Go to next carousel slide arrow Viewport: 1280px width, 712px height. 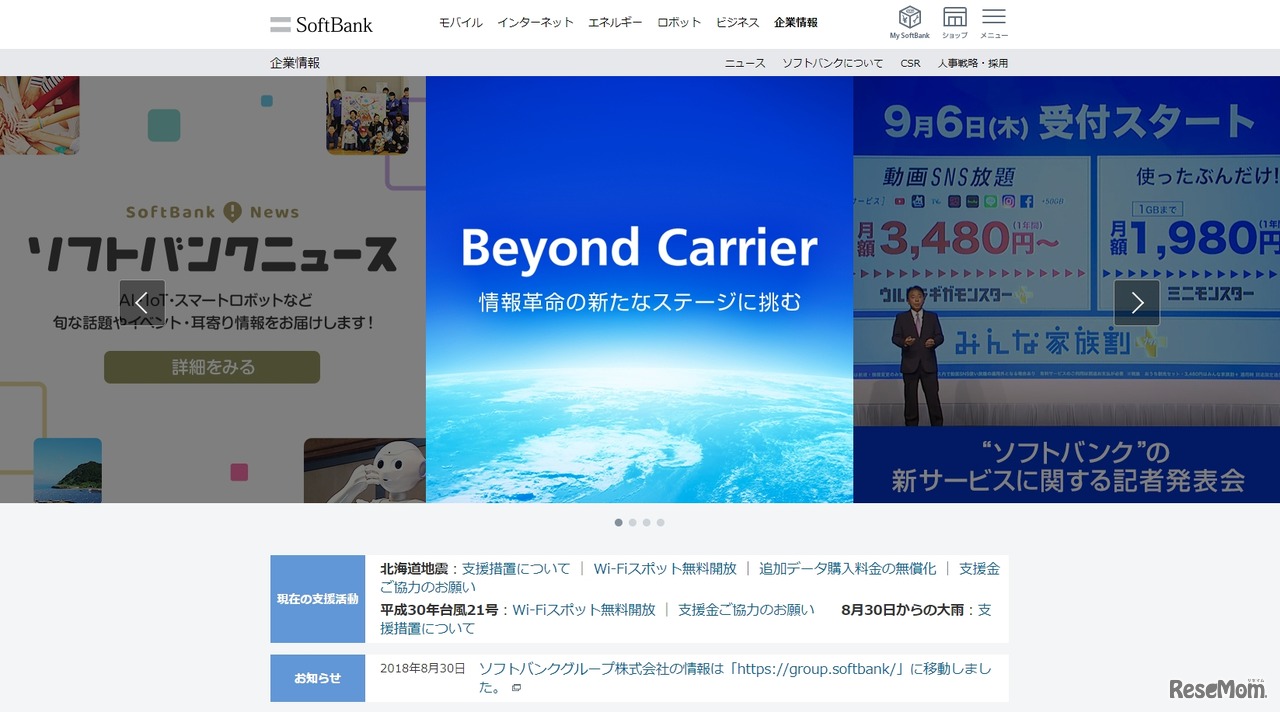[x=1137, y=303]
